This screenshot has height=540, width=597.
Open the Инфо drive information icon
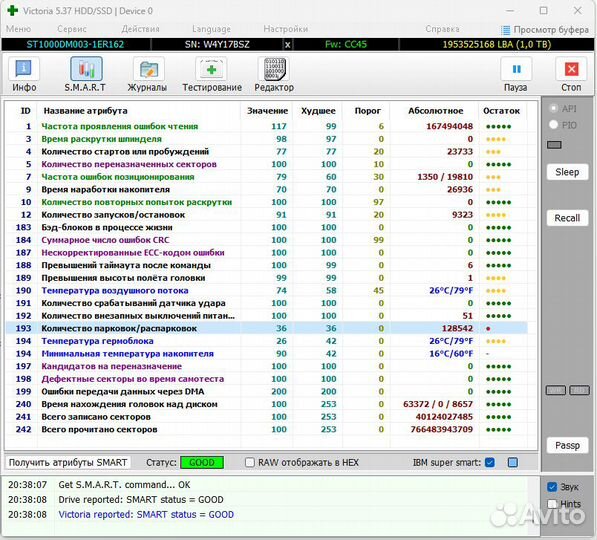(x=24, y=69)
